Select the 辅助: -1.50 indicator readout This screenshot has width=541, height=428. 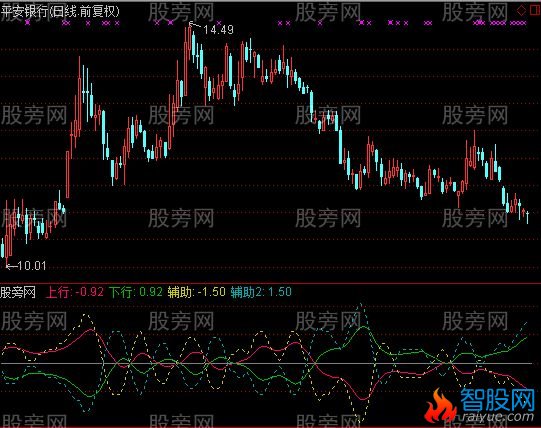point(197,292)
